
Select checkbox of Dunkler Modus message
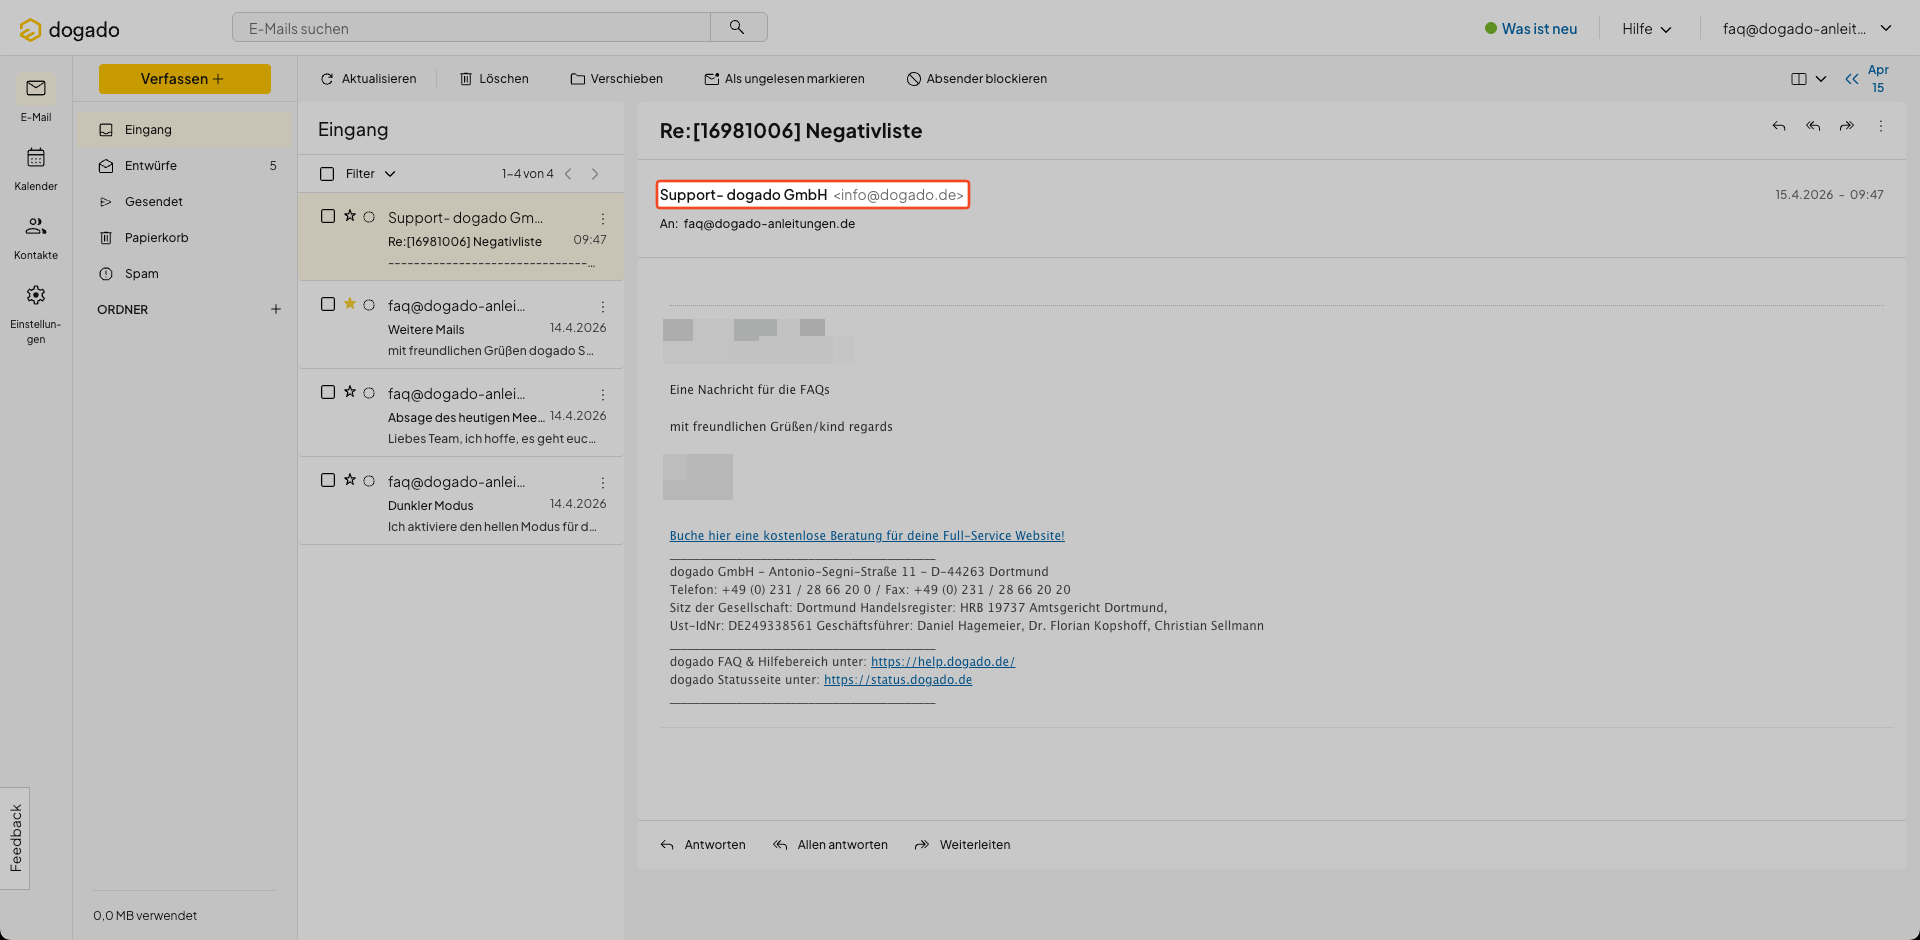pyautogui.click(x=328, y=480)
